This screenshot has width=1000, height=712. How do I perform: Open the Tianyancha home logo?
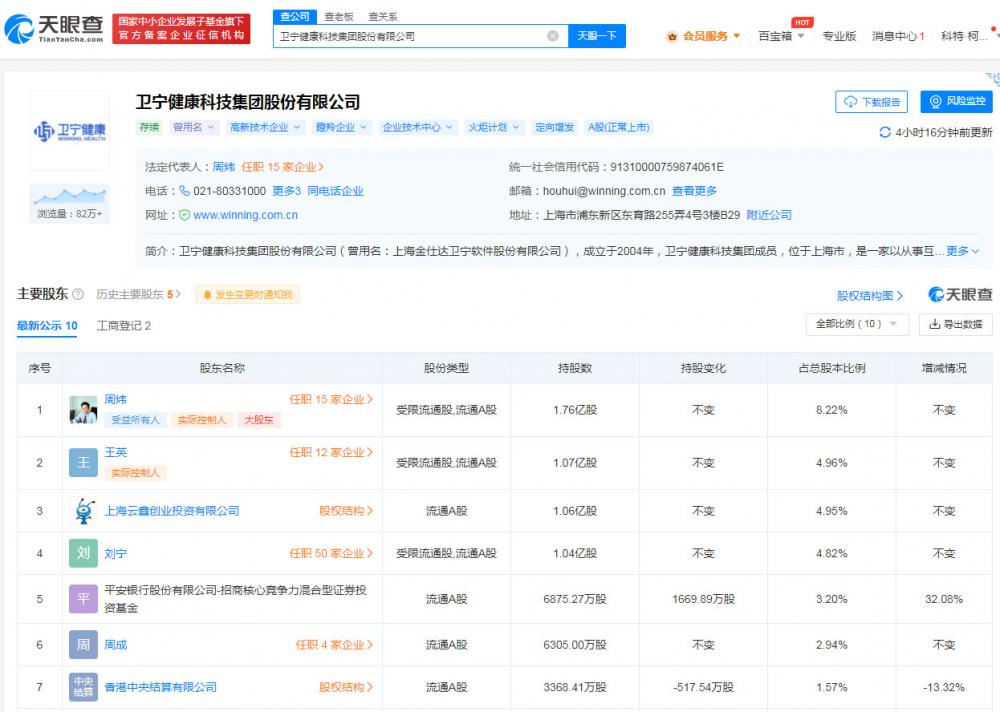coord(54,29)
